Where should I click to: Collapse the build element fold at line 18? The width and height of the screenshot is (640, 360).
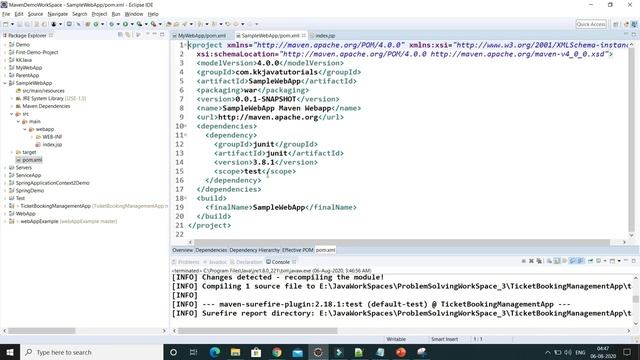coord(186,198)
